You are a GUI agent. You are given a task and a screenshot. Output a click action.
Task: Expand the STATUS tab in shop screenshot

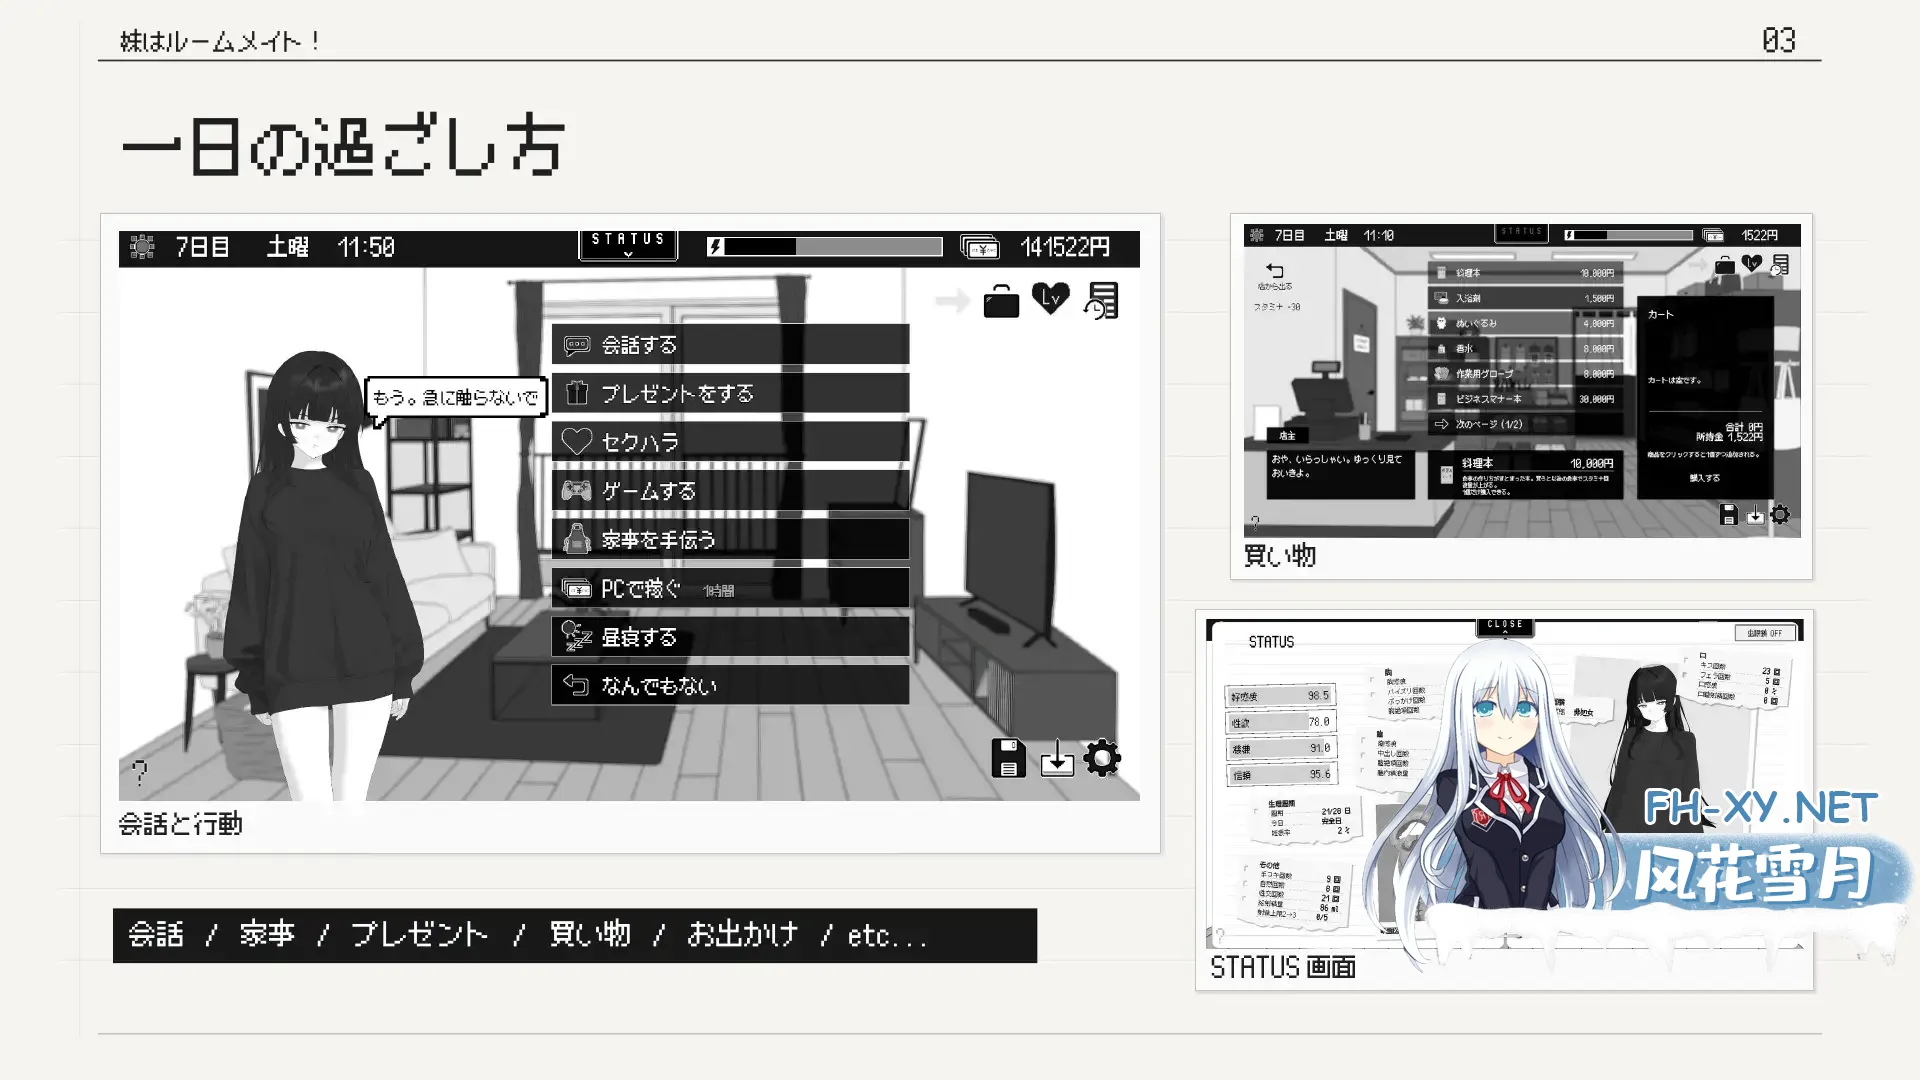[x=1521, y=233]
